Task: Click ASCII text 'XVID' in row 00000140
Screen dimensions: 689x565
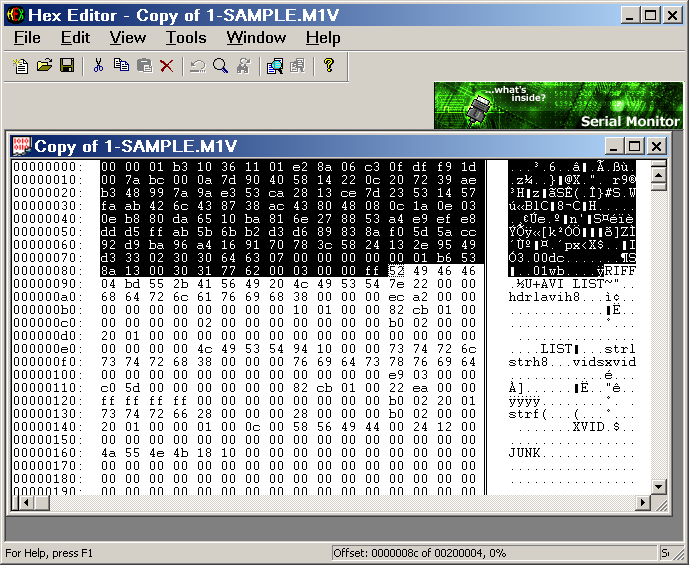Action: (x=588, y=427)
